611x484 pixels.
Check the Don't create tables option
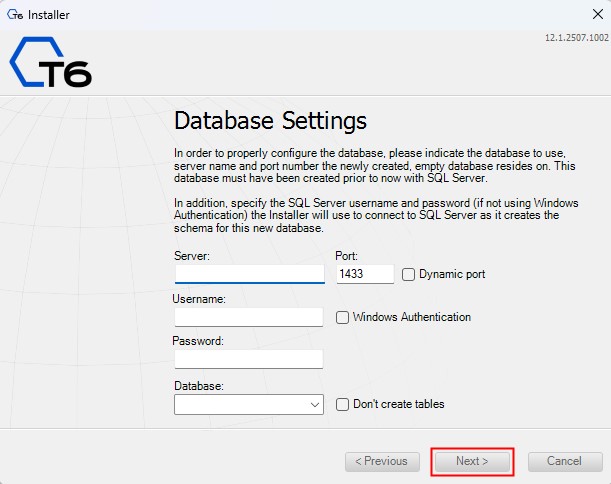click(342, 405)
